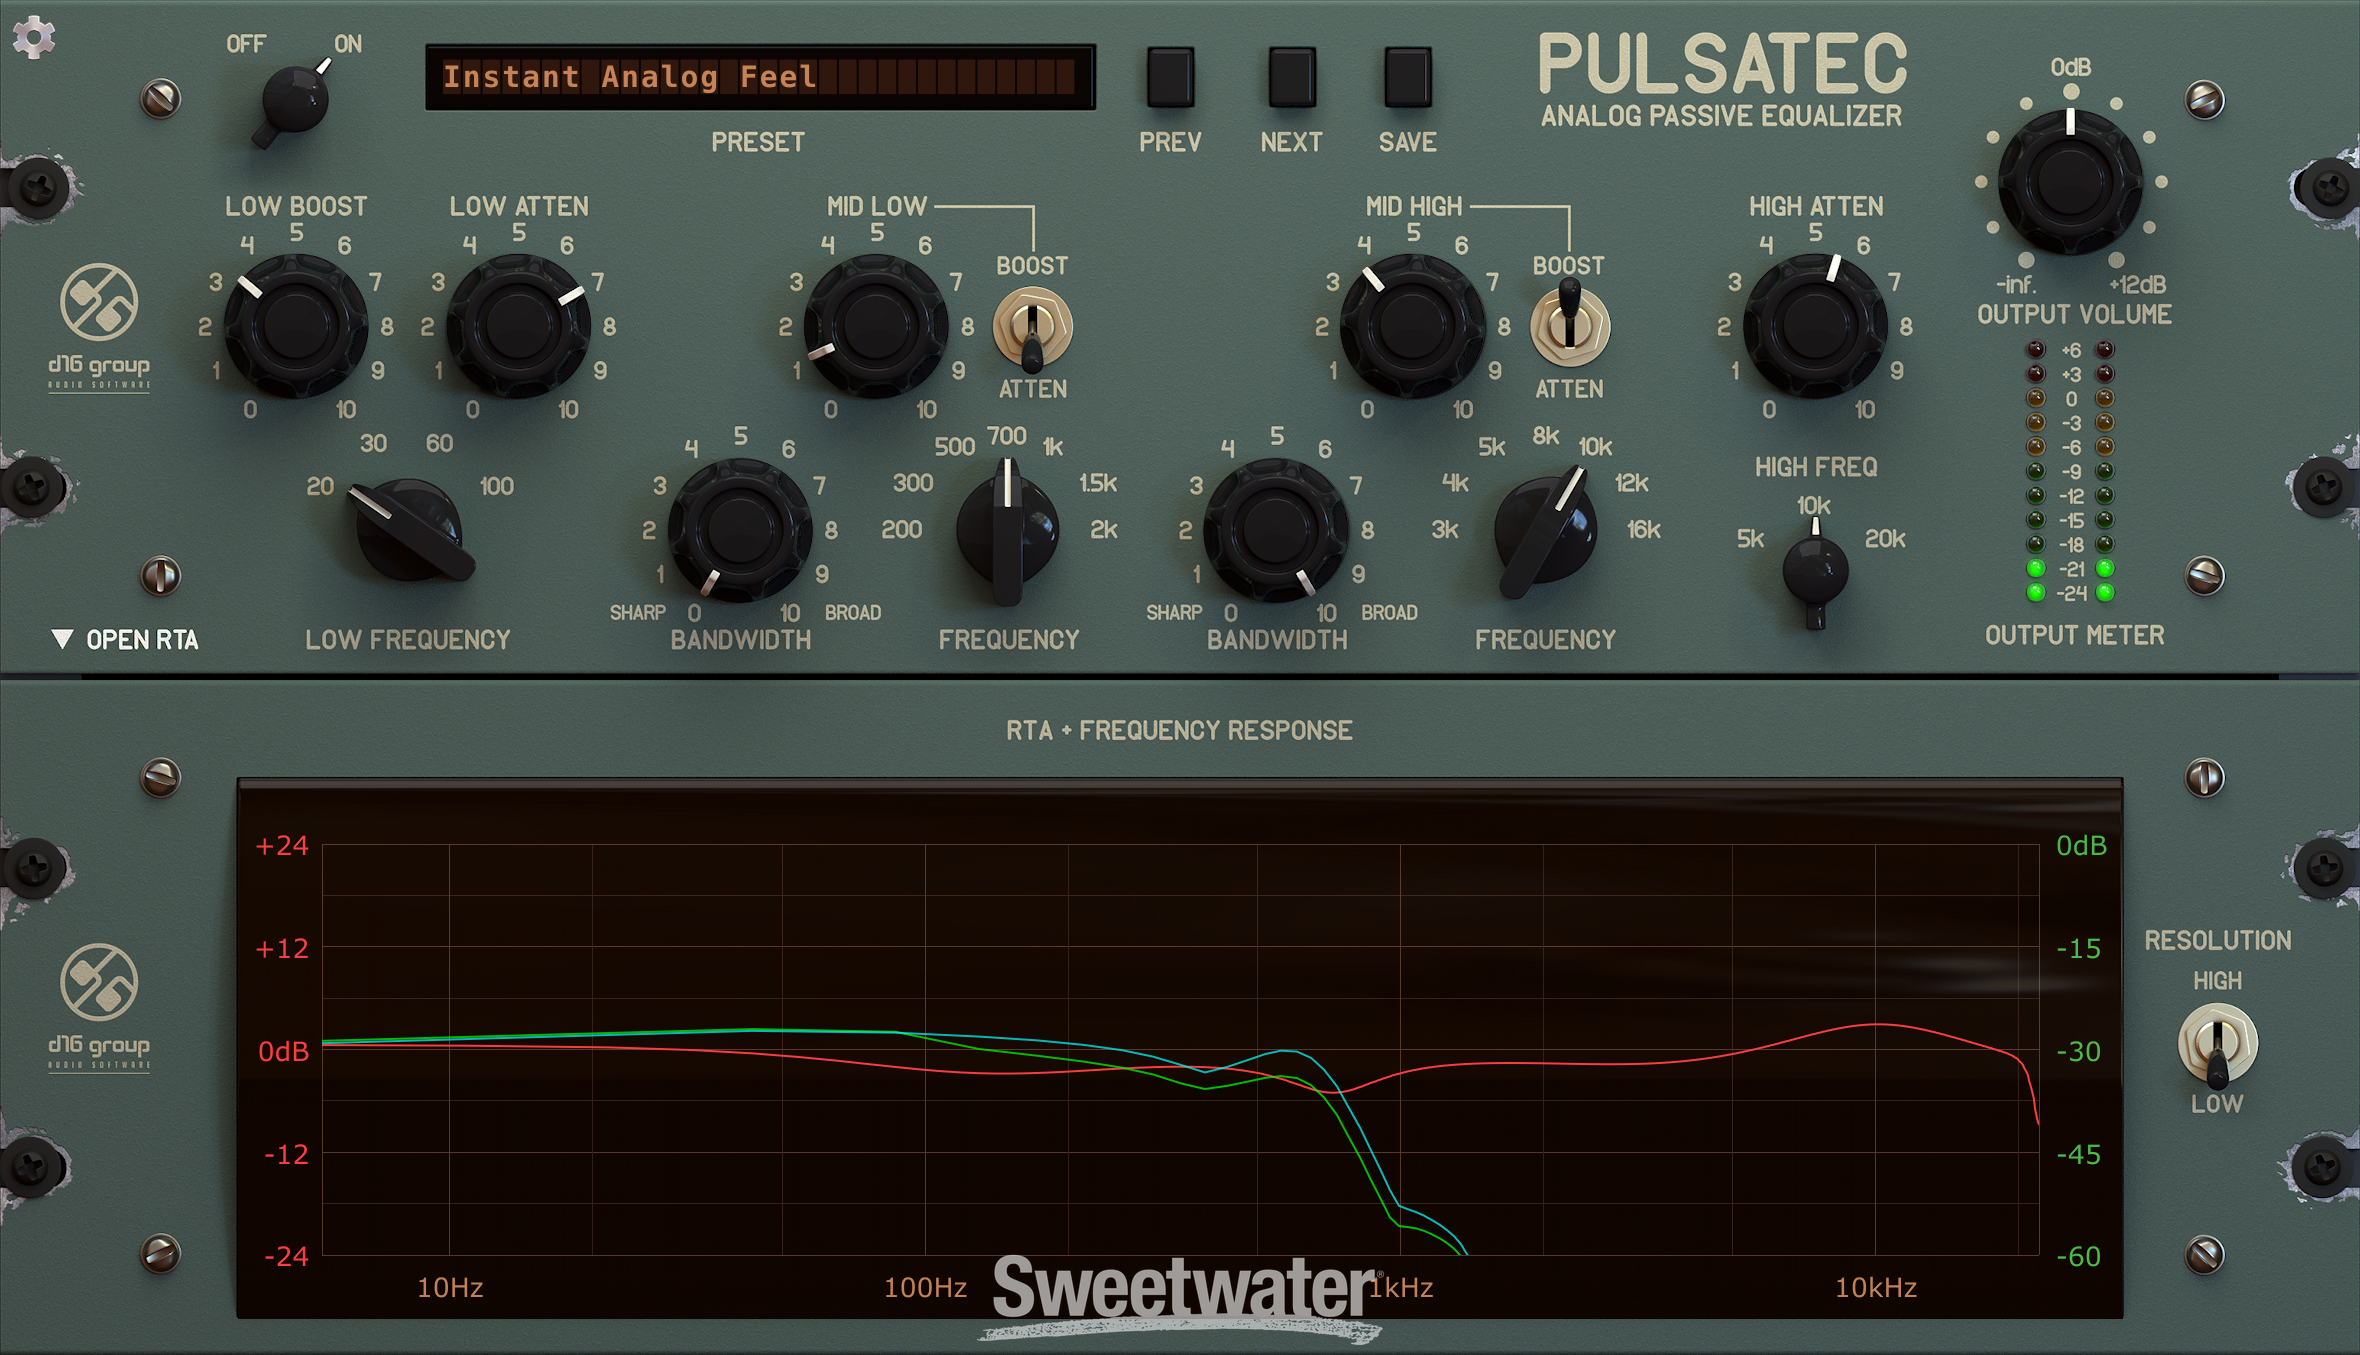
Task: Toggle the Mid High Boost/Atten switch
Action: point(1569,326)
